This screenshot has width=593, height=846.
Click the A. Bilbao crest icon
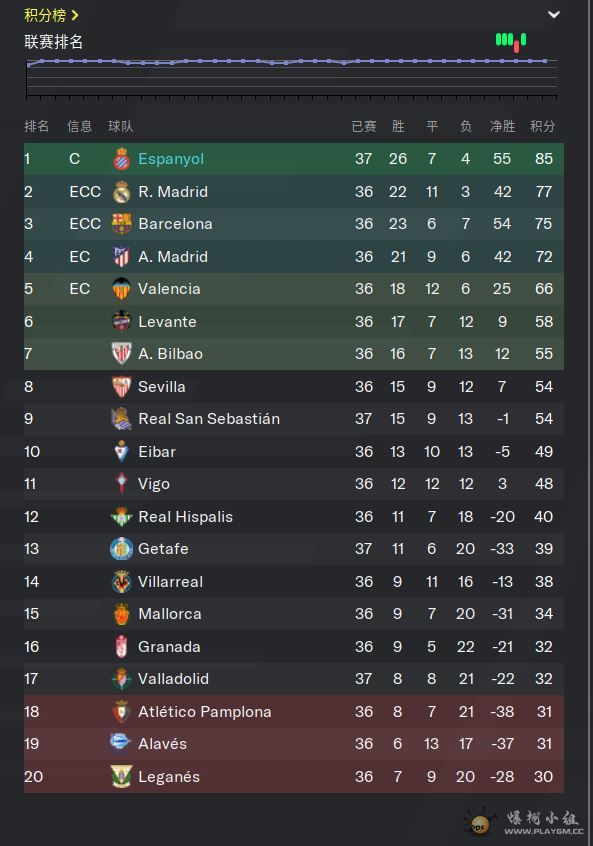[121, 353]
